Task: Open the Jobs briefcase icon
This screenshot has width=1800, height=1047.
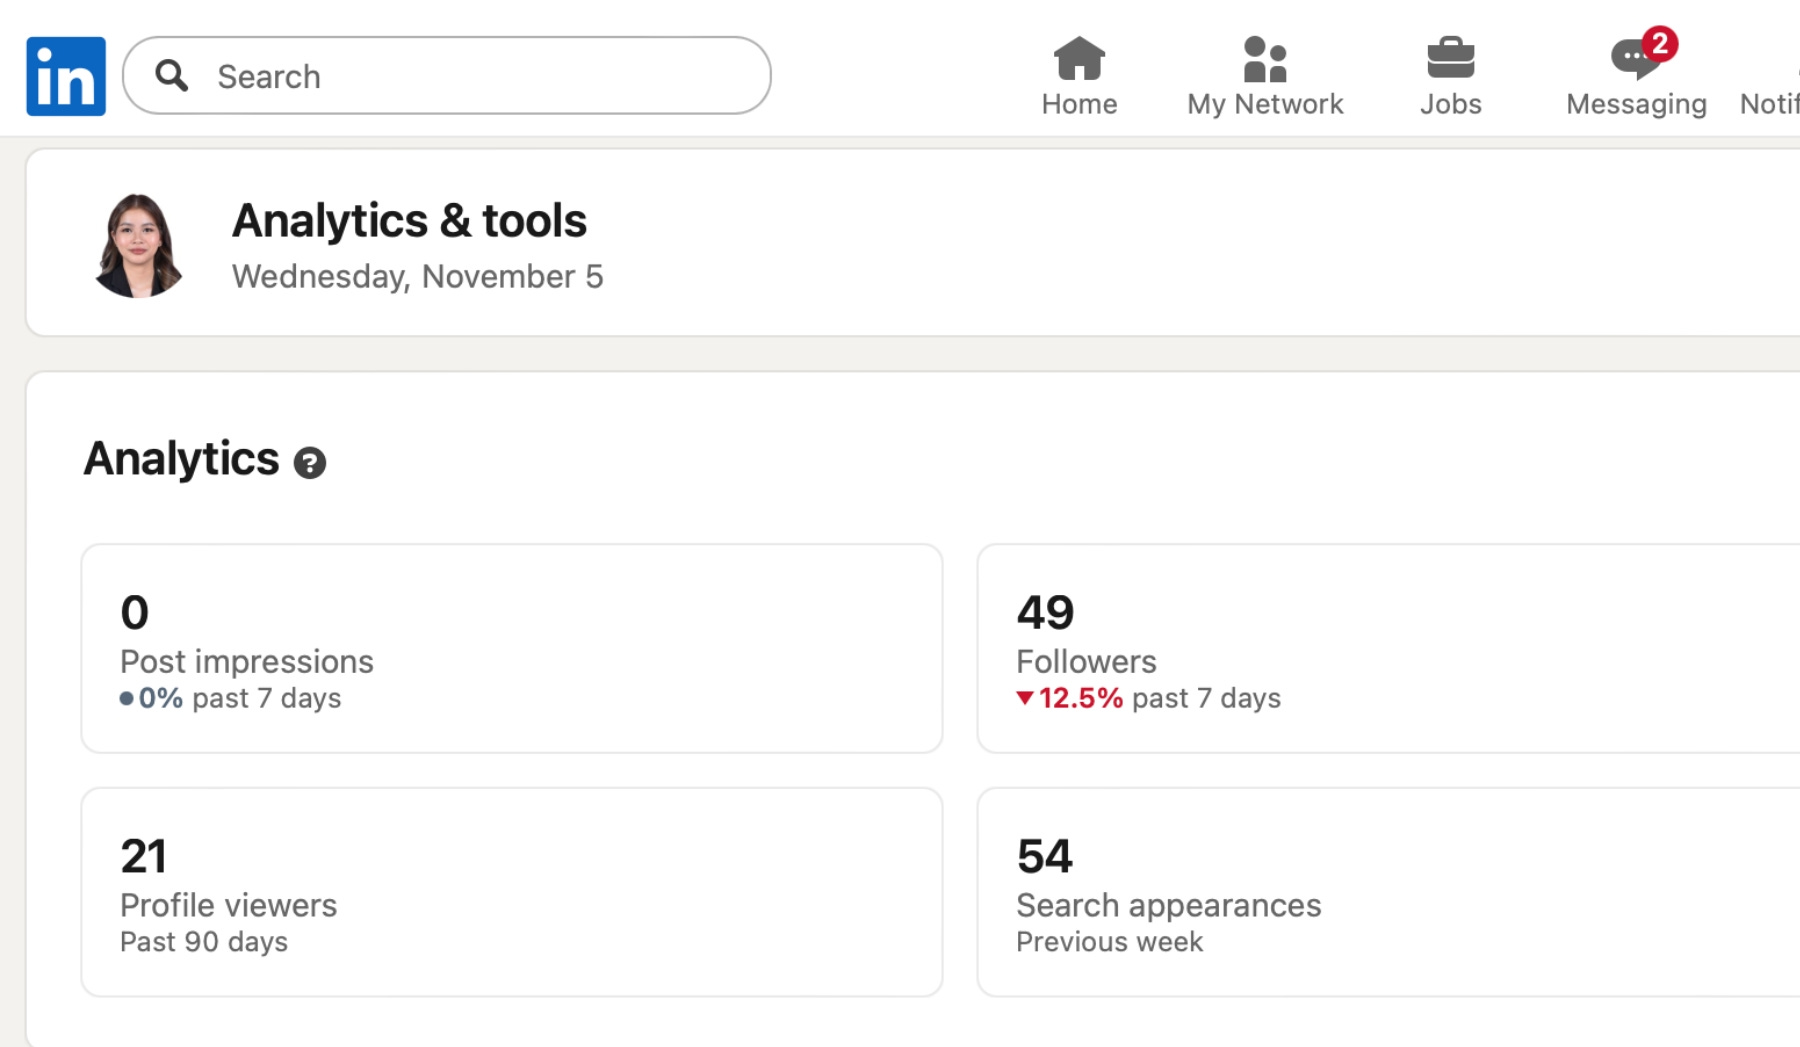Action: 1451,58
